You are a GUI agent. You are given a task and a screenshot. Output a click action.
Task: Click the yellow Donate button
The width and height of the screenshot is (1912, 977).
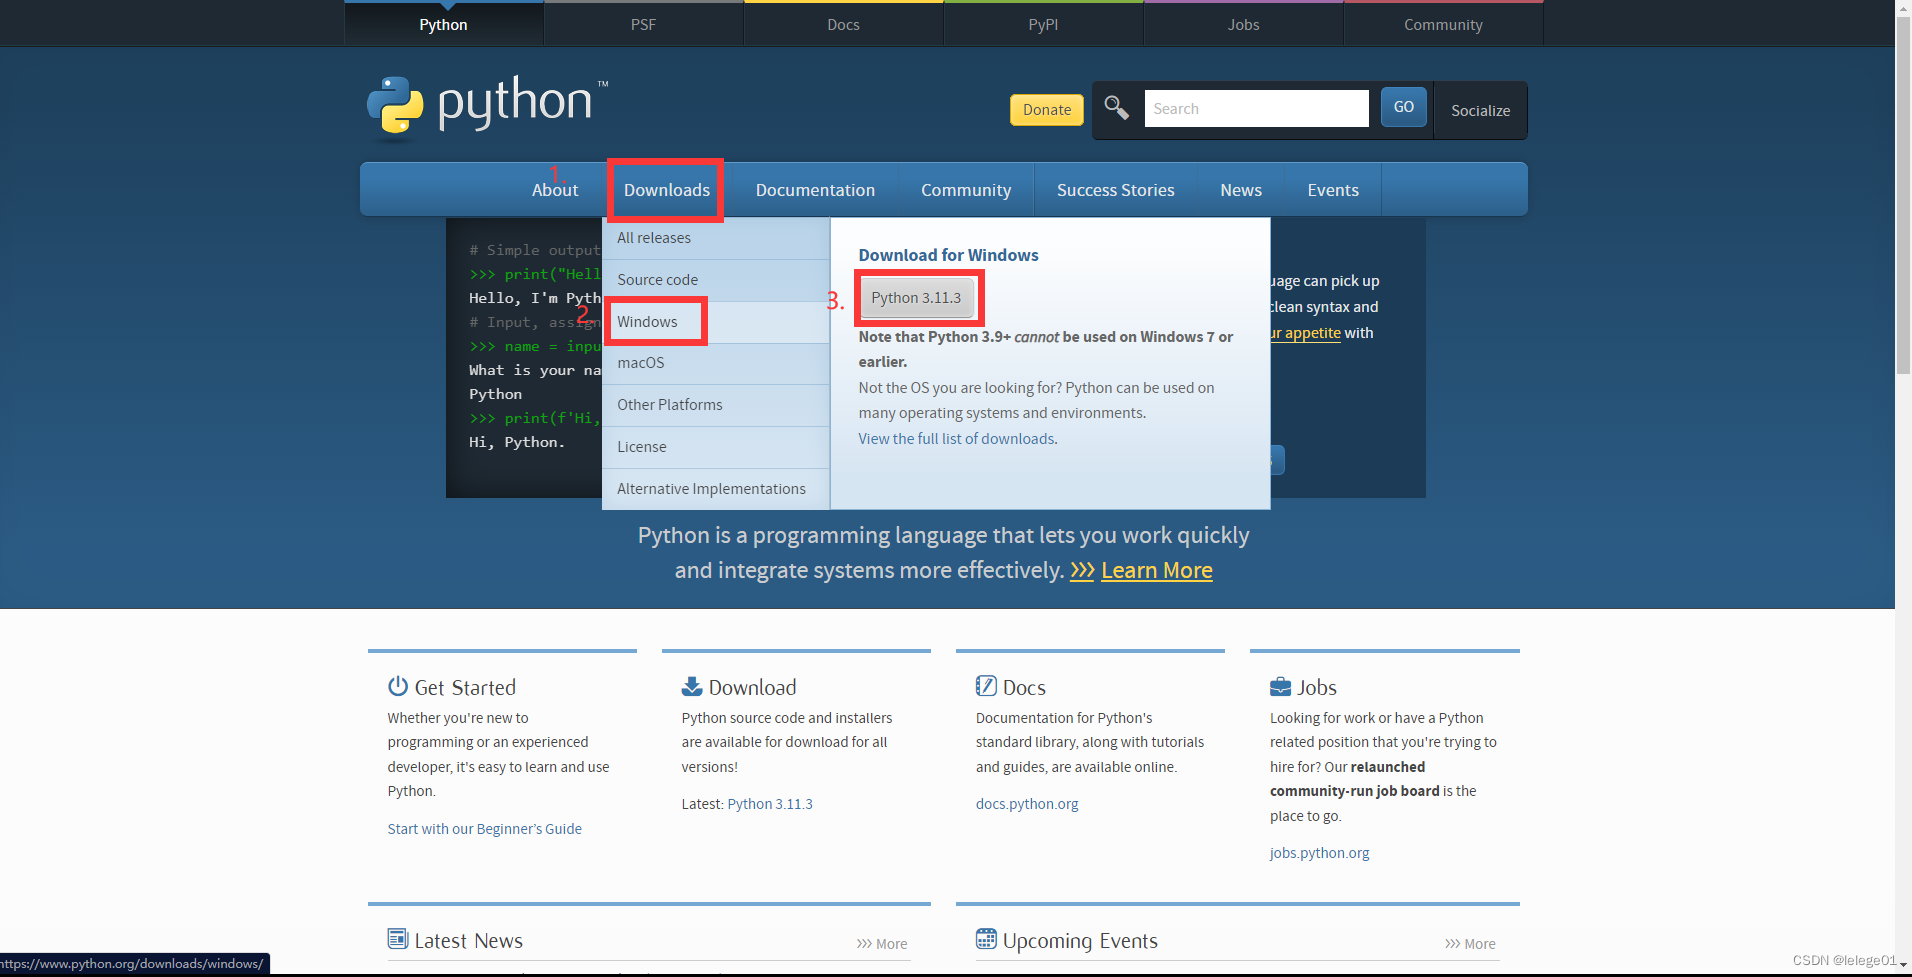pyautogui.click(x=1047, y=110)
